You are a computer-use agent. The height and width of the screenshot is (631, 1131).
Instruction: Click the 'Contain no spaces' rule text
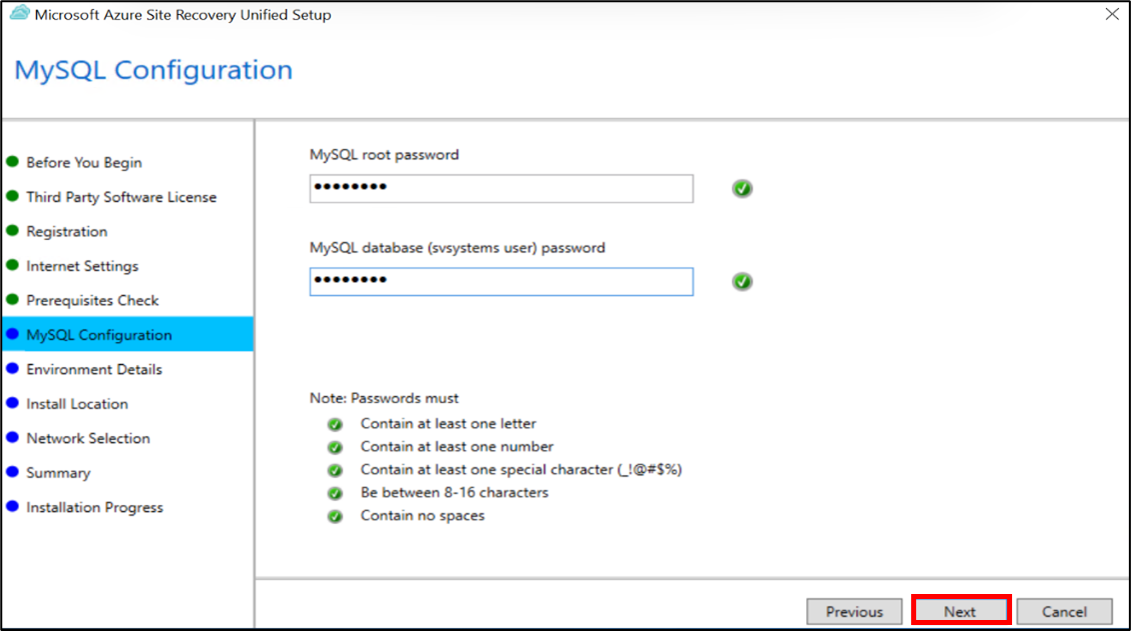coord(423,516)
